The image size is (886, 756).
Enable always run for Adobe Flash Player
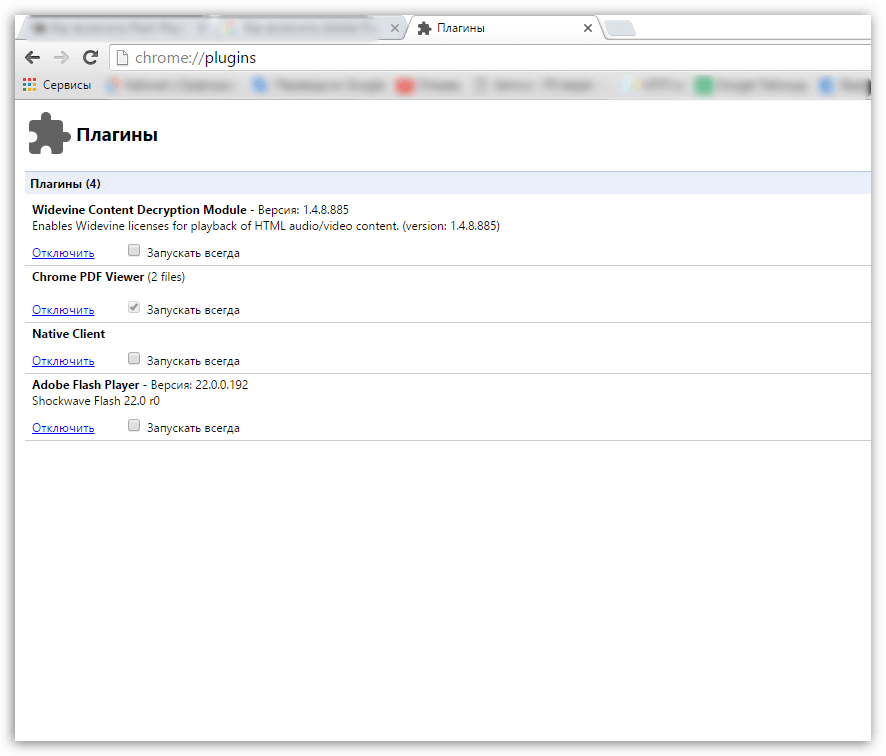click(x=134, y=426)
